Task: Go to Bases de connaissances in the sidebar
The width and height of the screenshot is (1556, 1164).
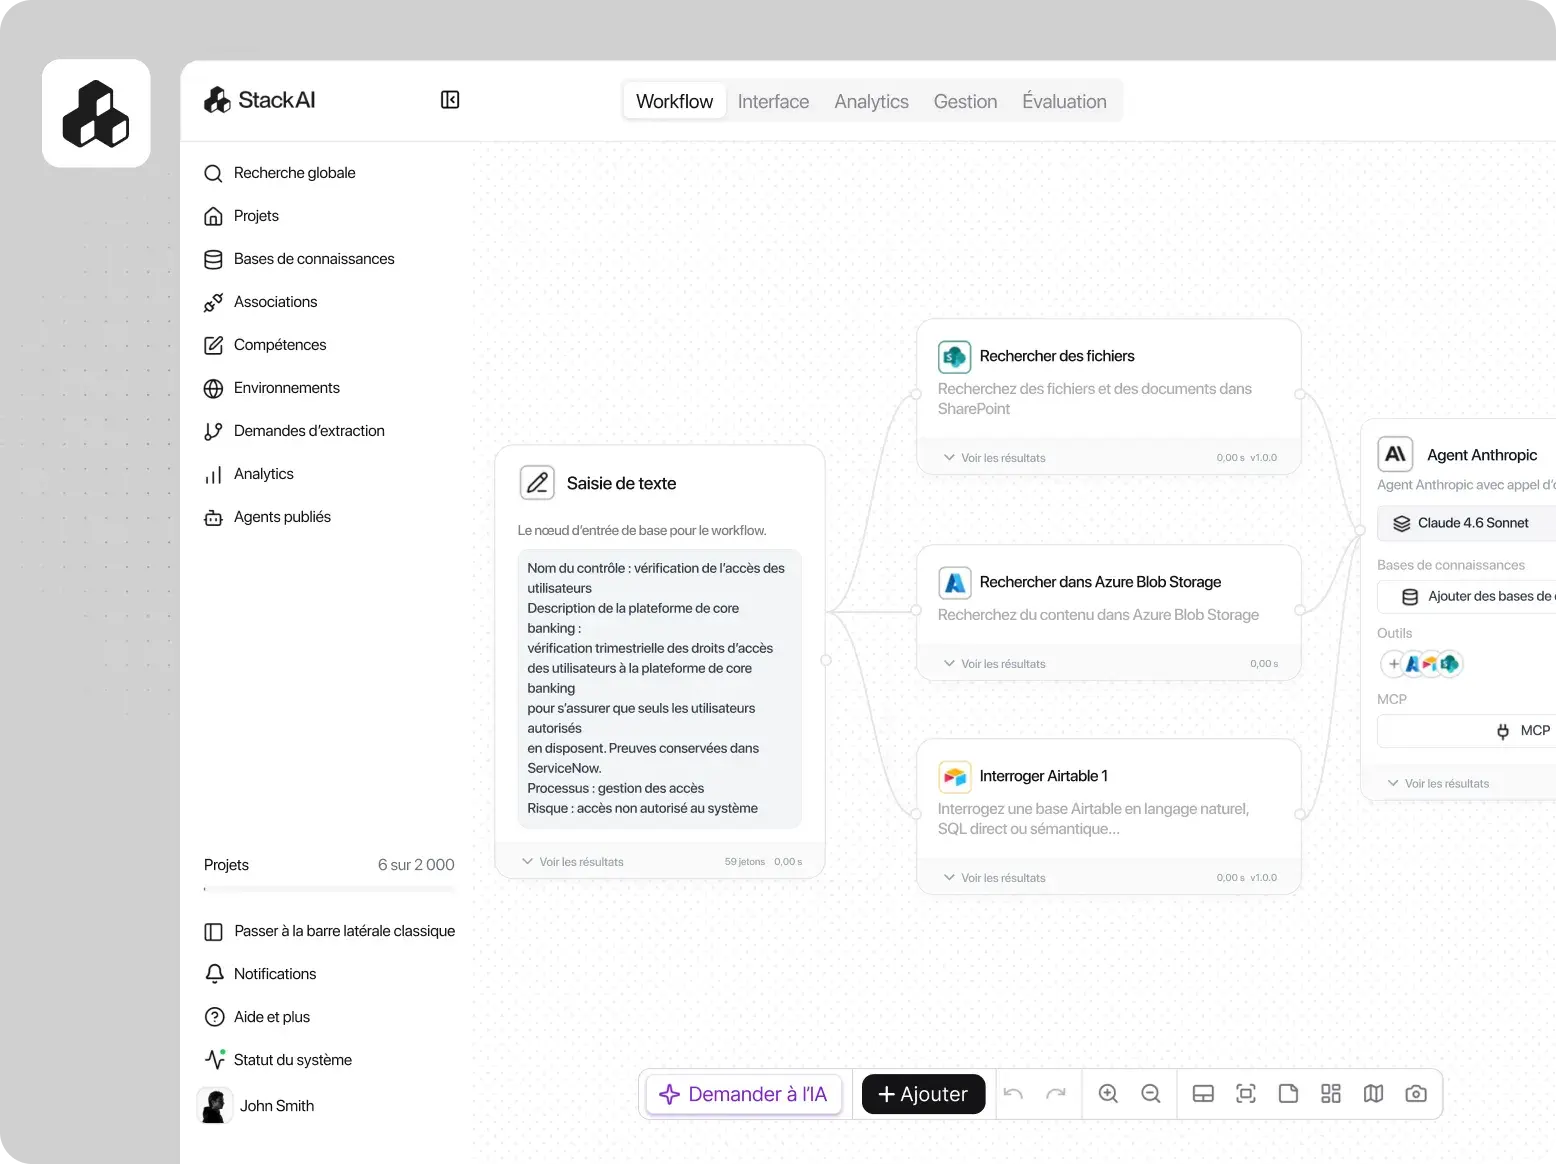Action: 299,259
